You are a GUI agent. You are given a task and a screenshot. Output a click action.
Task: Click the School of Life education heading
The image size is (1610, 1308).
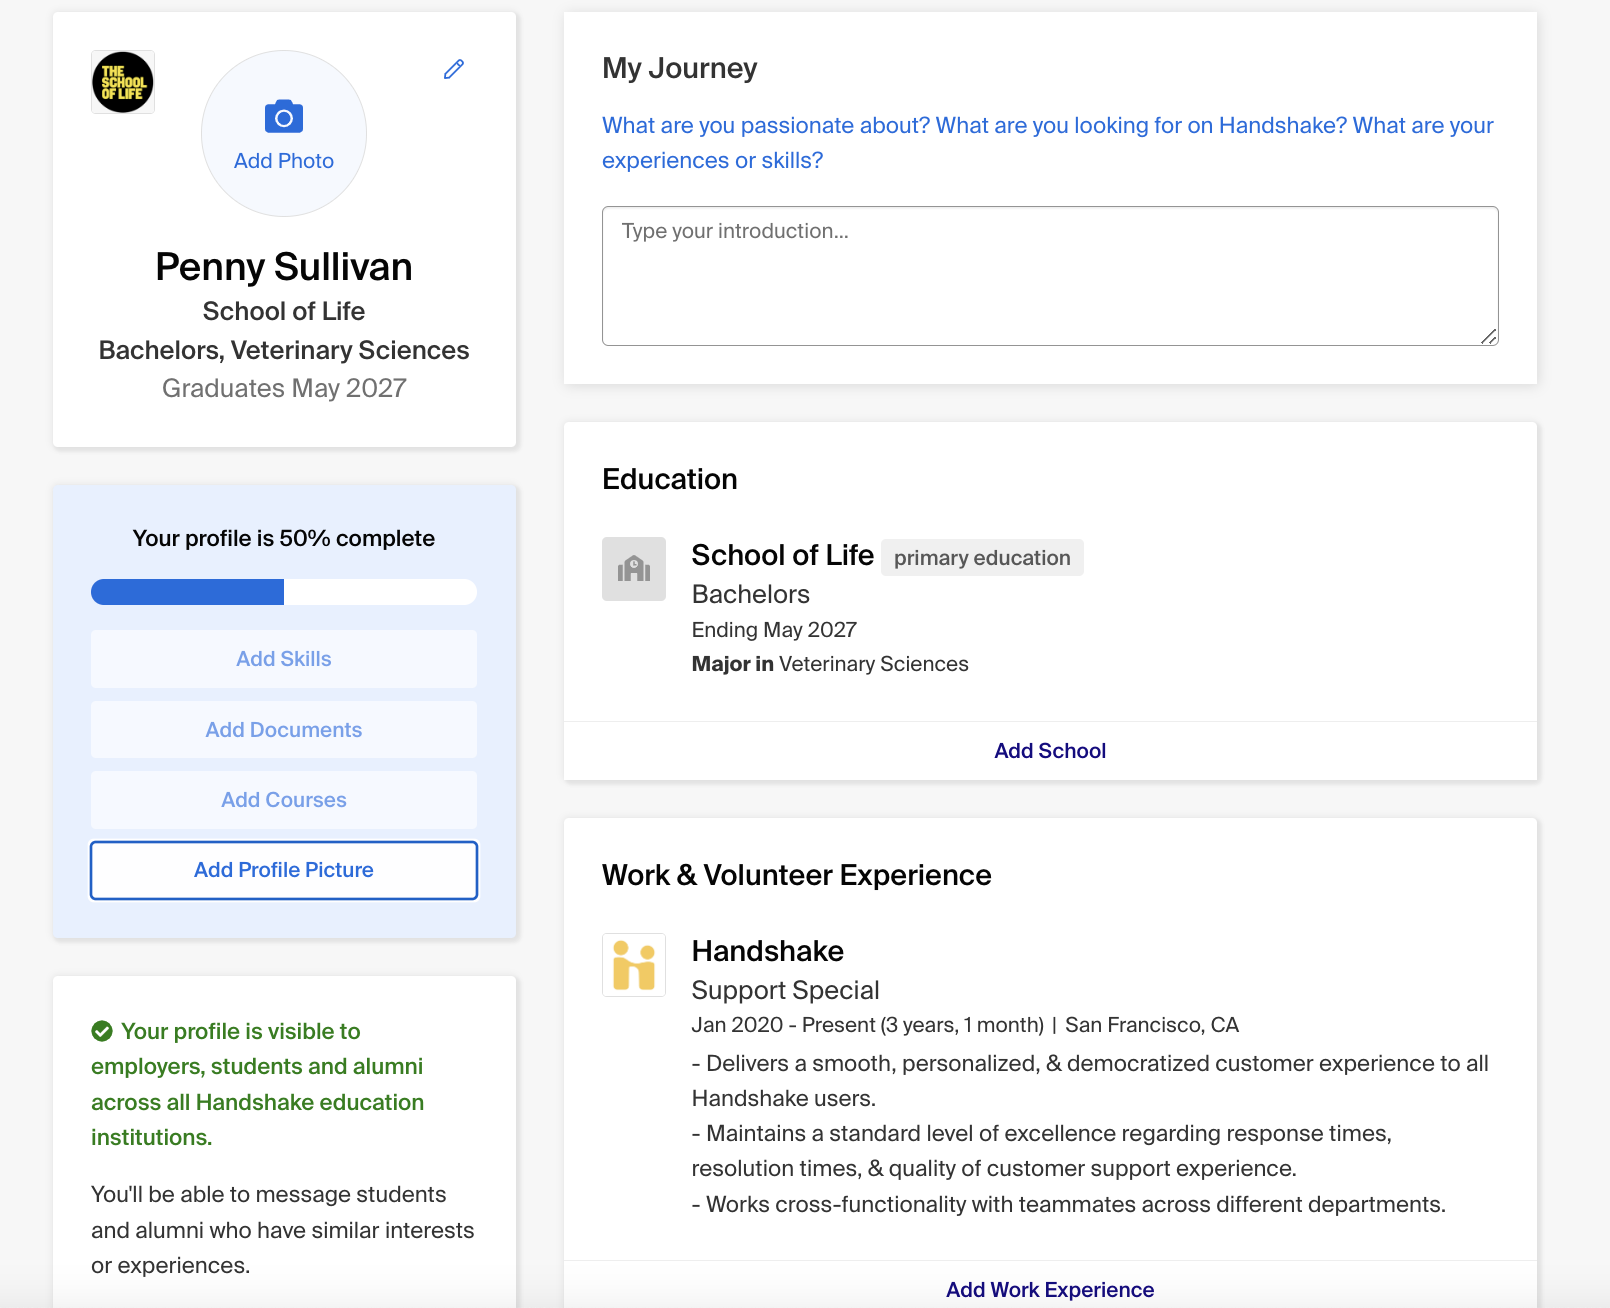pyautogui.click(x=783, y=555)
